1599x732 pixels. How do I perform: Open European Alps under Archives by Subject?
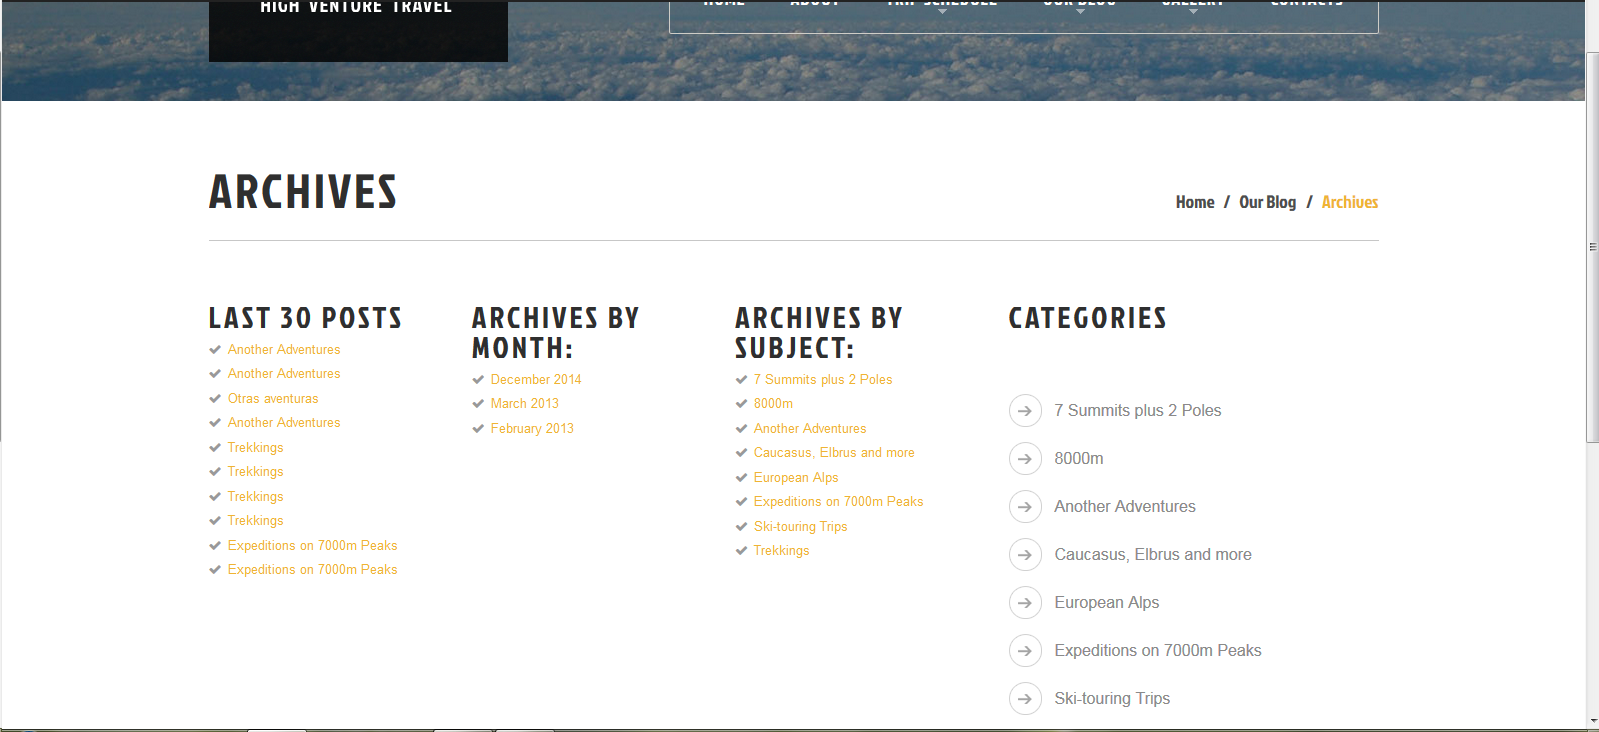click(796, 477)
